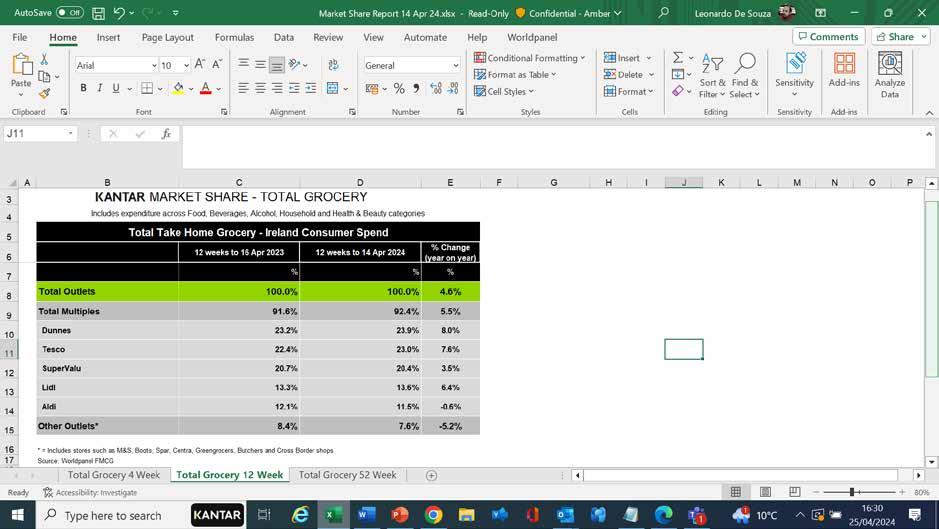Click Decrease Decimal icon
Viewport: 939px width, 529px height.
click(x=453, y=89)
